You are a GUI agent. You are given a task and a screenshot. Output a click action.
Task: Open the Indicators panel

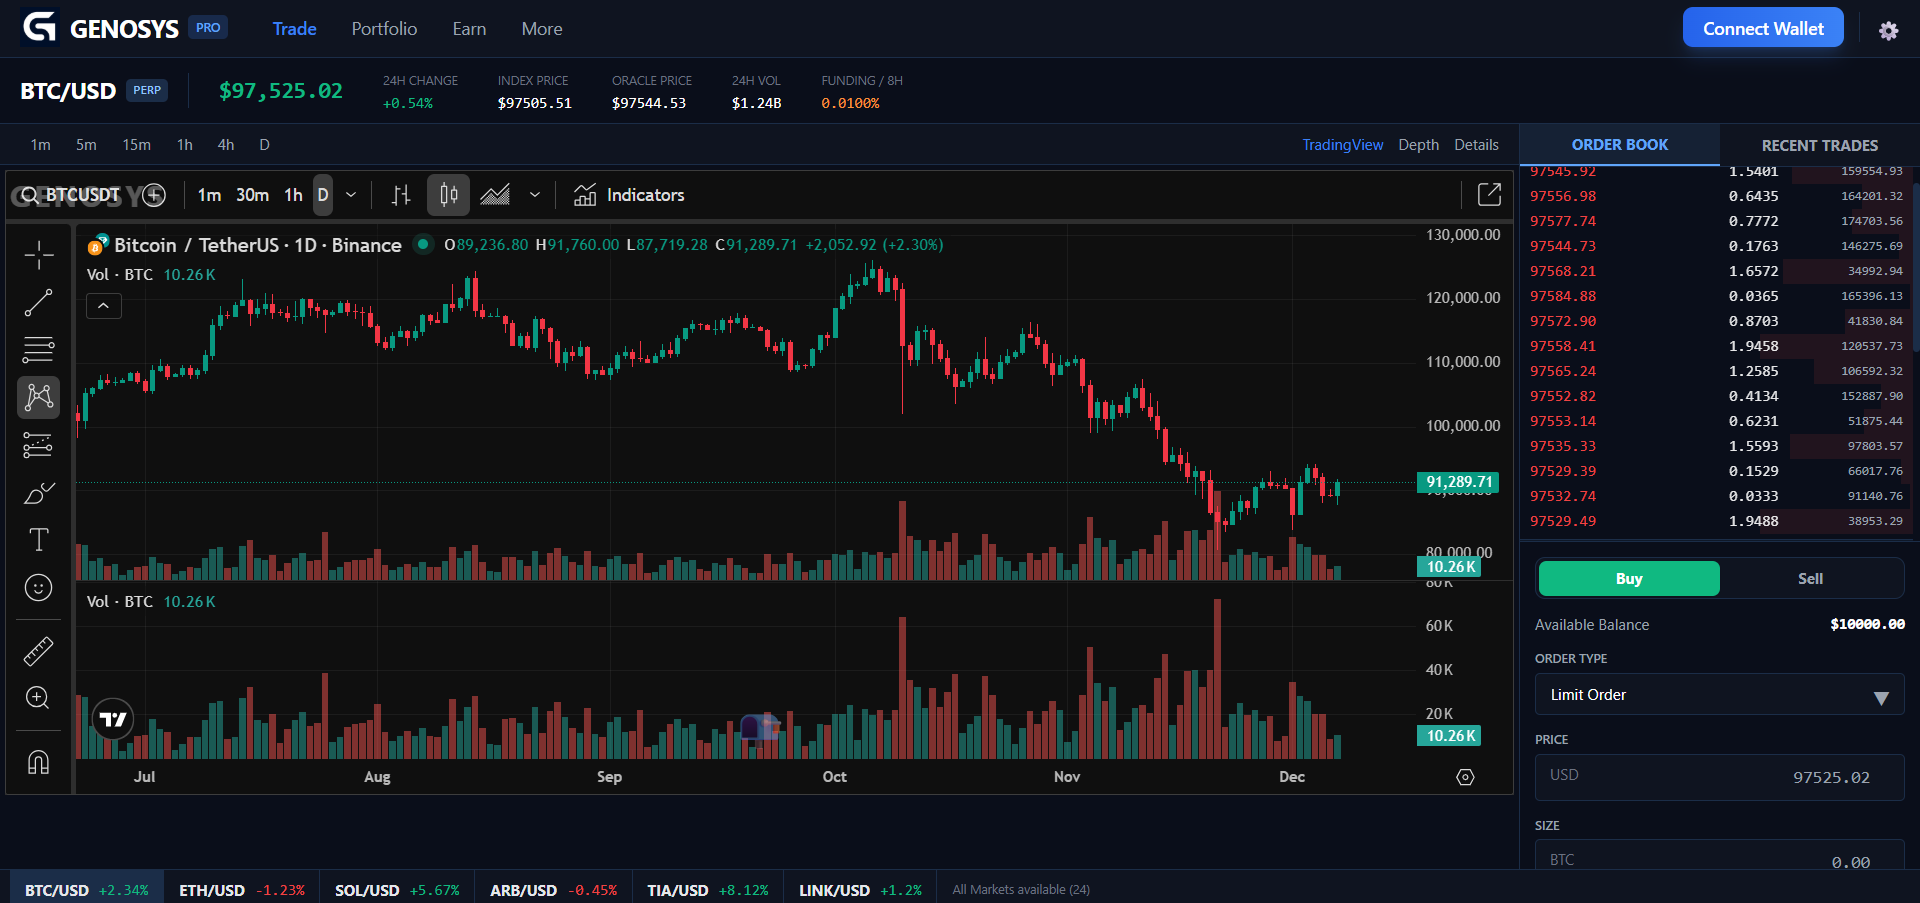pyautogui.click(x=628, y=195)
